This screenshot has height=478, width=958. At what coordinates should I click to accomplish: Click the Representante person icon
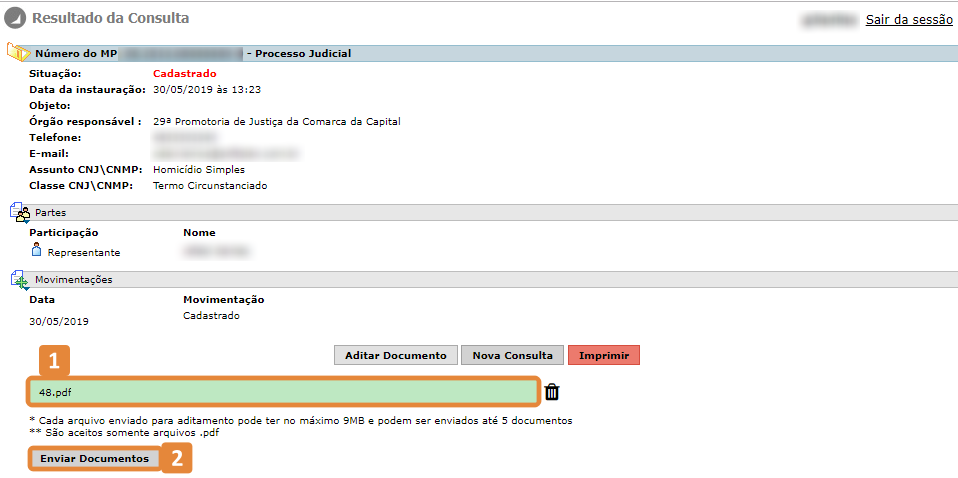pyautogui.click(x=37, y=251)
